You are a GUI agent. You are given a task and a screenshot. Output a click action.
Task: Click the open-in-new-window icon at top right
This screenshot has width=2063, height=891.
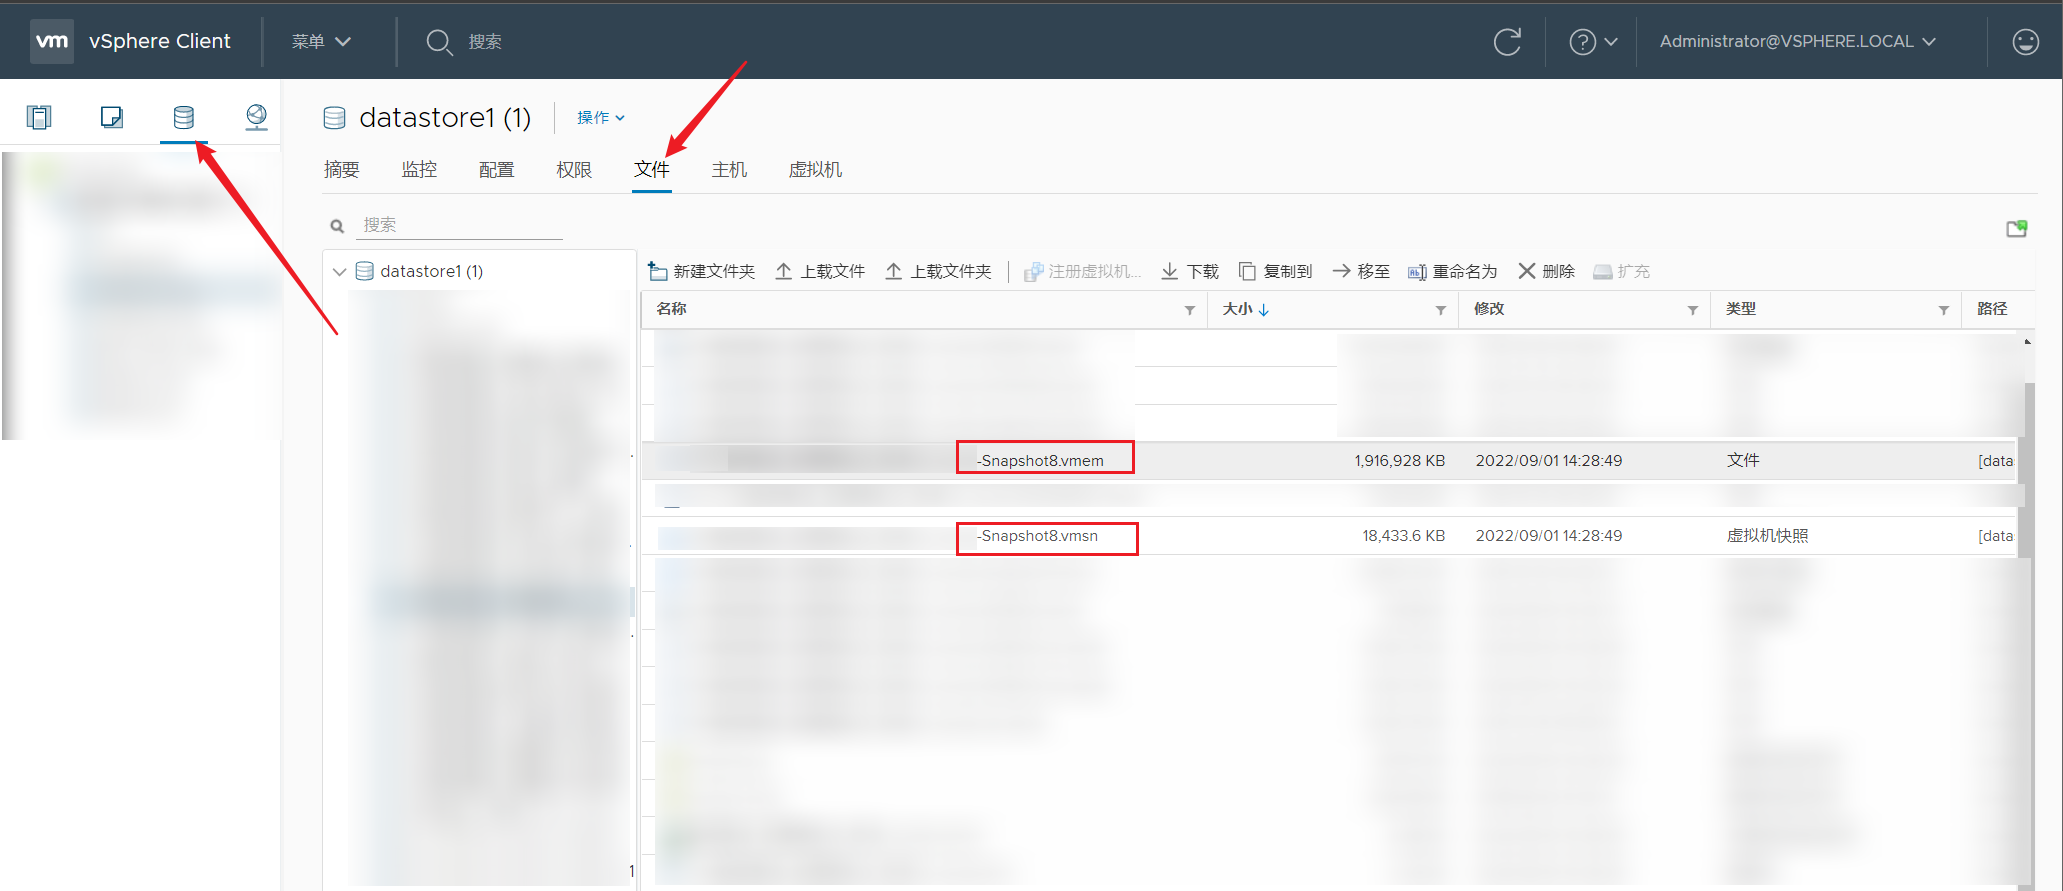[2017, 229]
